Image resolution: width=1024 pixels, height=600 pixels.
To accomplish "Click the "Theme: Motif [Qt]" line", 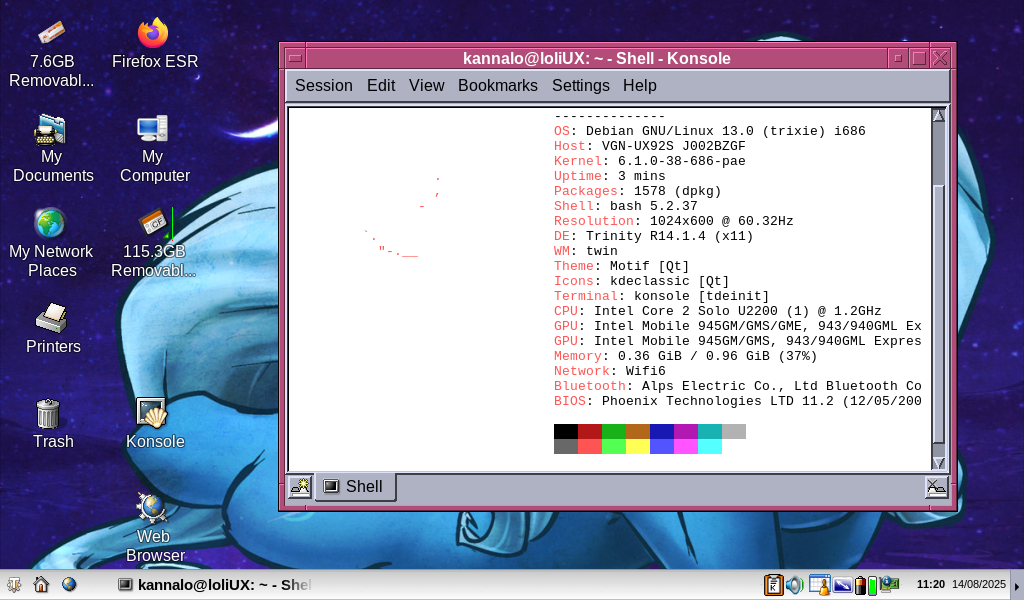I will tap(621, 266).
